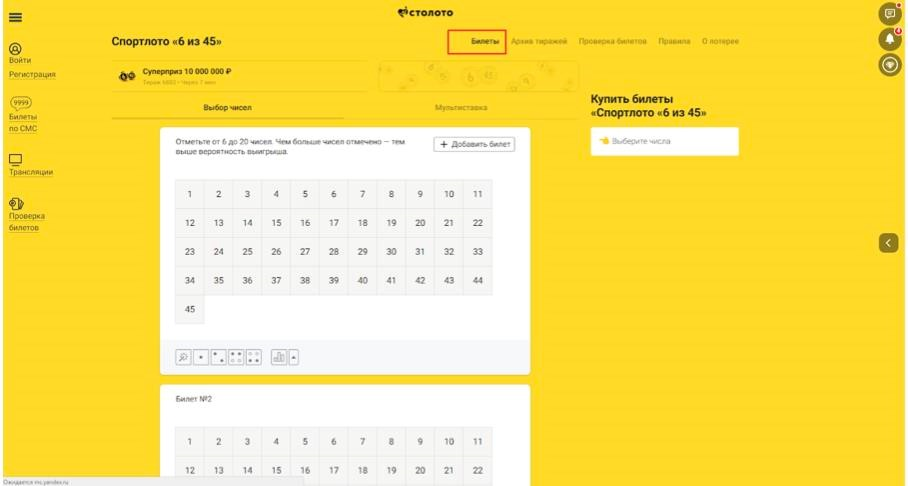
Task: Mark number 23 on the ticket
Action: 190,252
